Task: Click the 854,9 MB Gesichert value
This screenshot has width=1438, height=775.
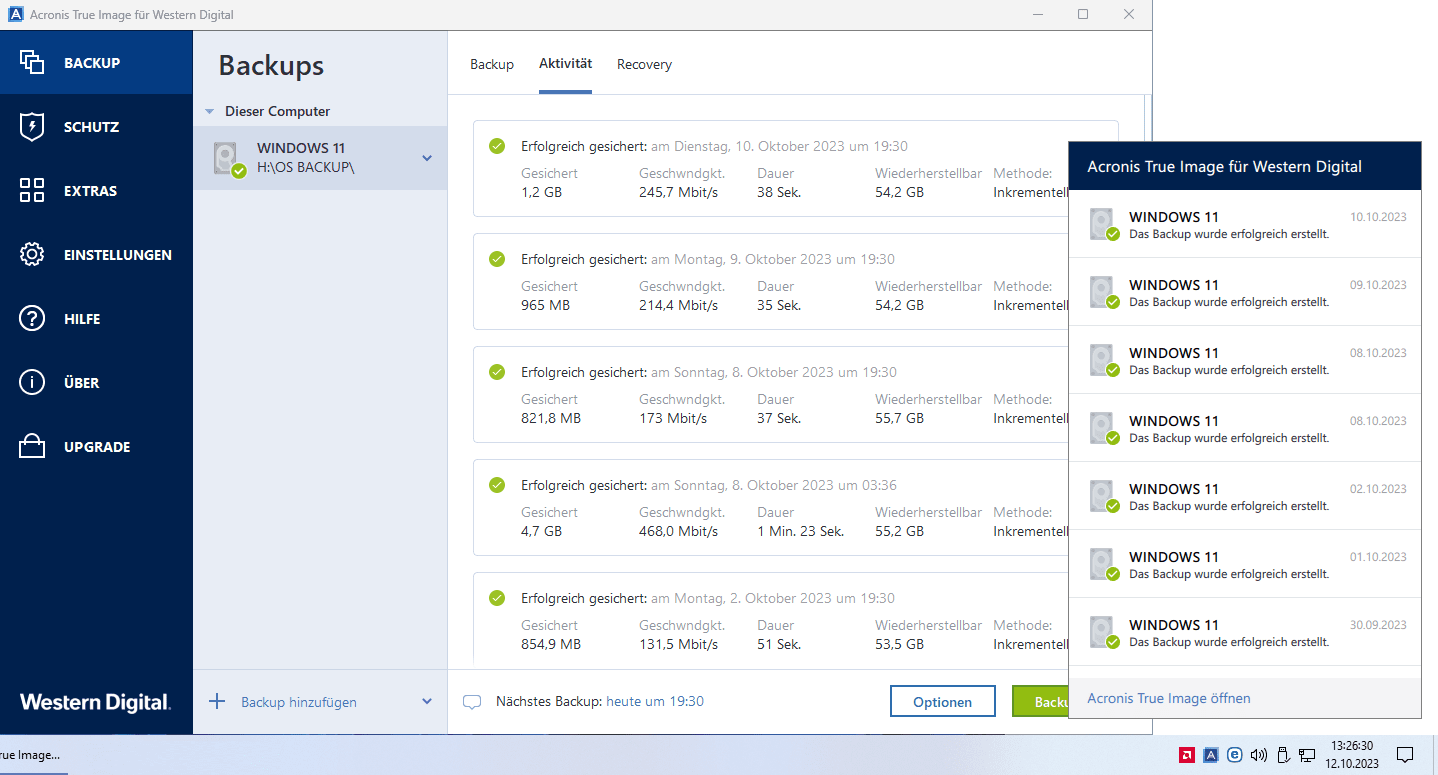Action: click(x=551, y=644)
